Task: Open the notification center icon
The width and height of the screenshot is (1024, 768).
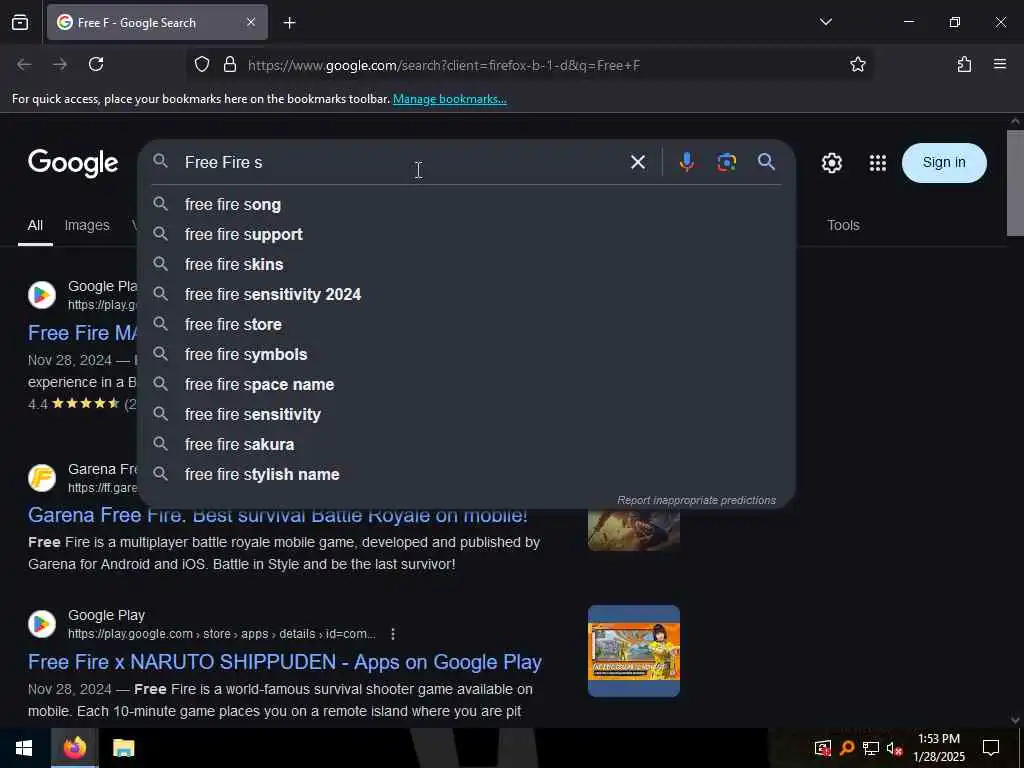Action: pos(991,748)
